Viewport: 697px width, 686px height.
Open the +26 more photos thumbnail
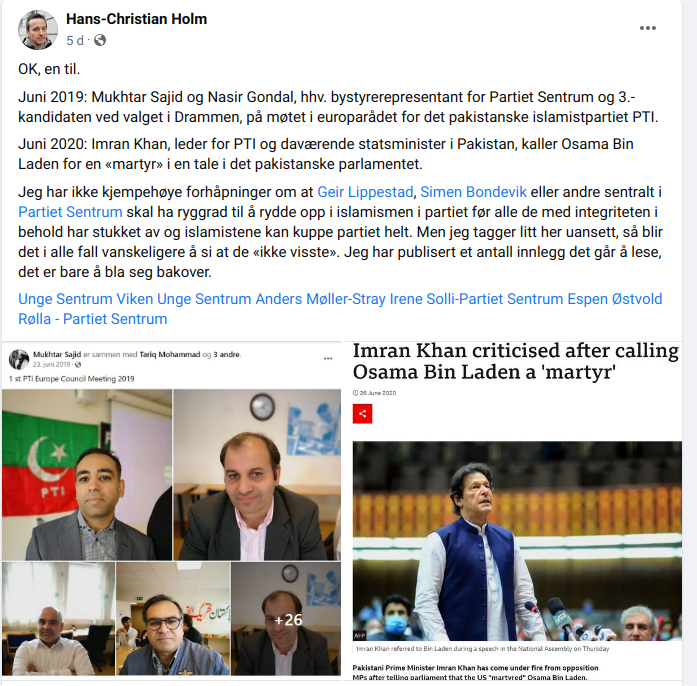[x=286, y=618]
